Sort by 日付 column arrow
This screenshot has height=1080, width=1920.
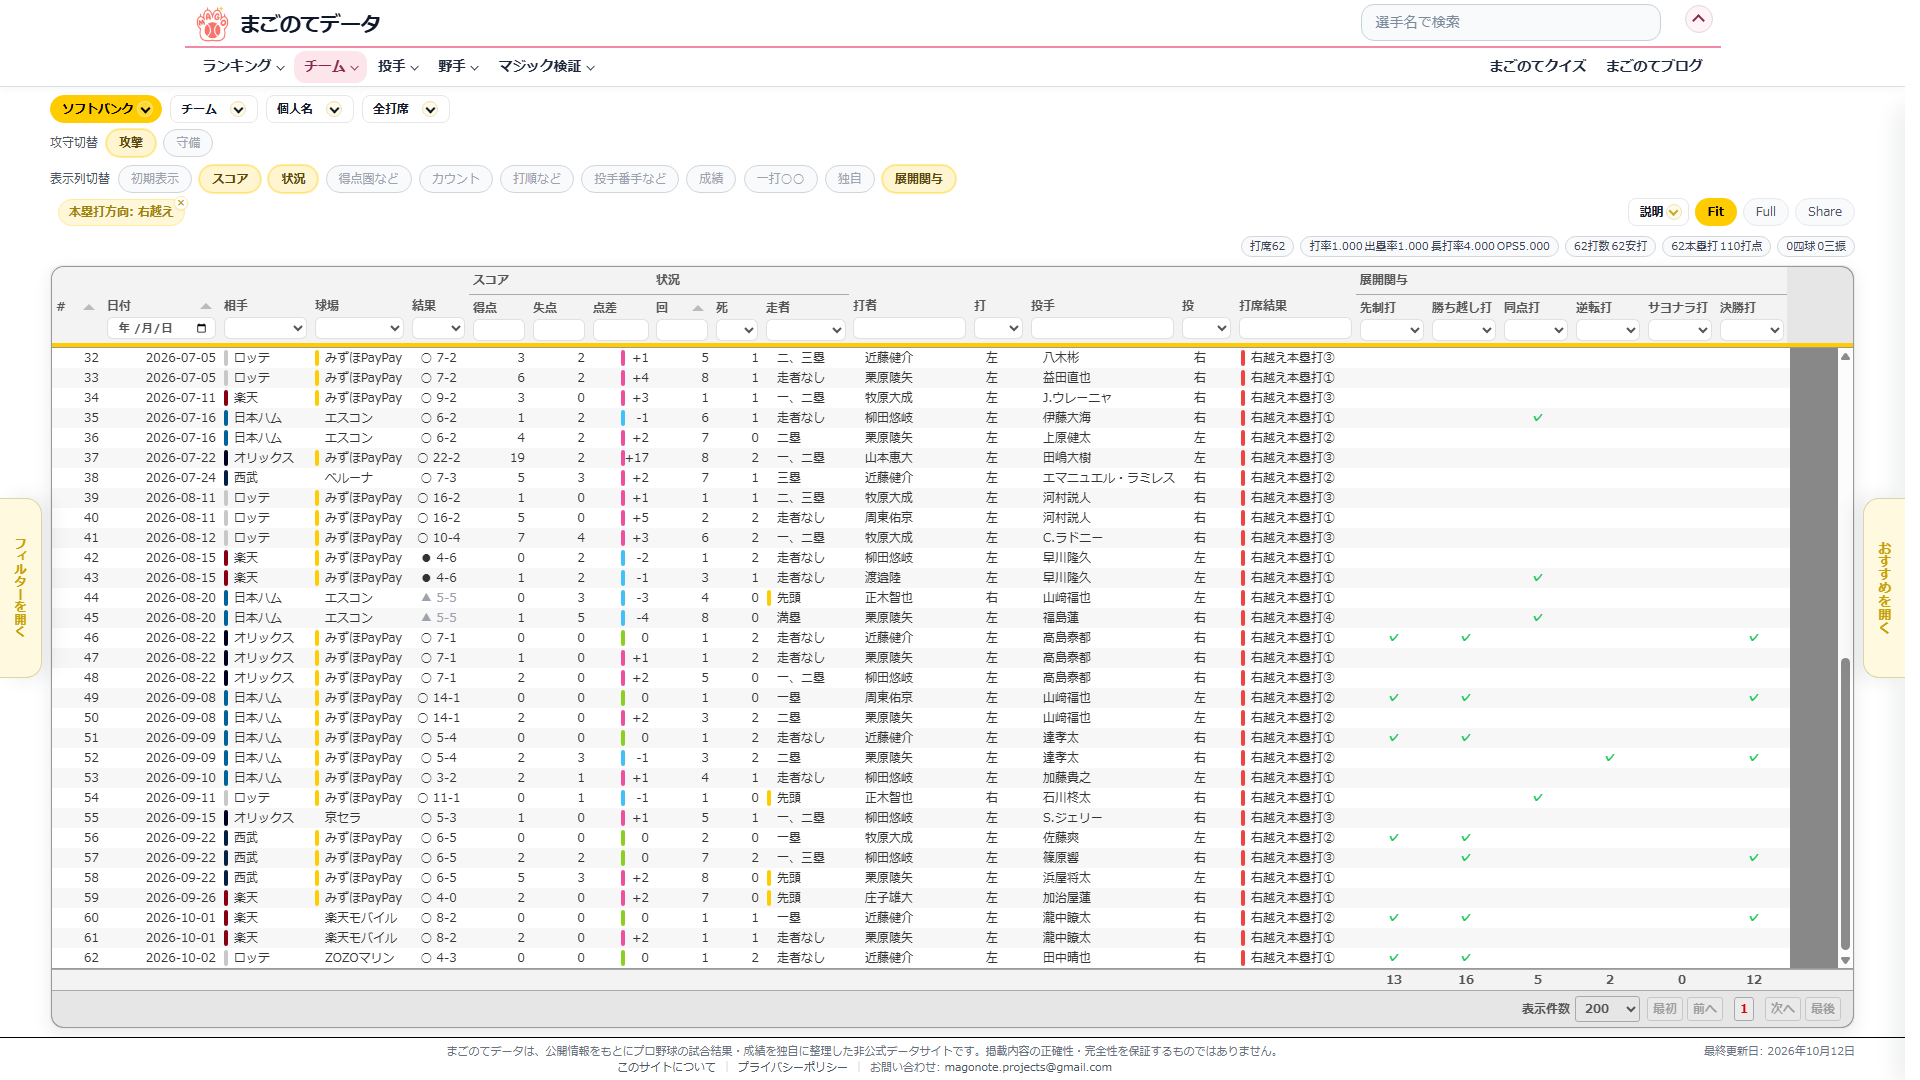point(206,307)
